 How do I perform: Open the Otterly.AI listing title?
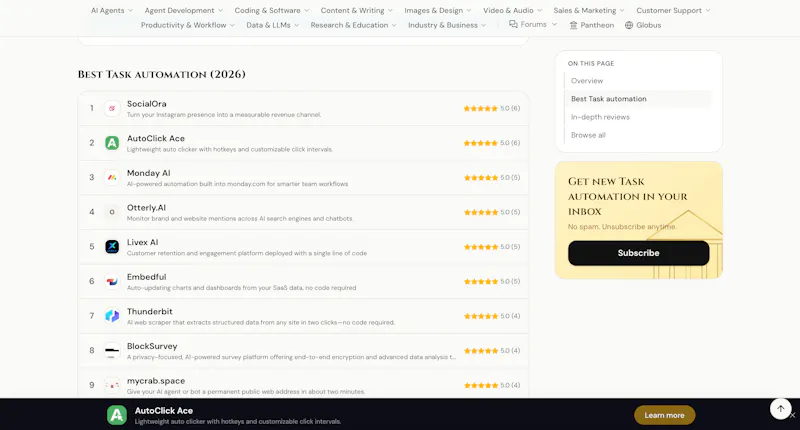click(146, 208)
